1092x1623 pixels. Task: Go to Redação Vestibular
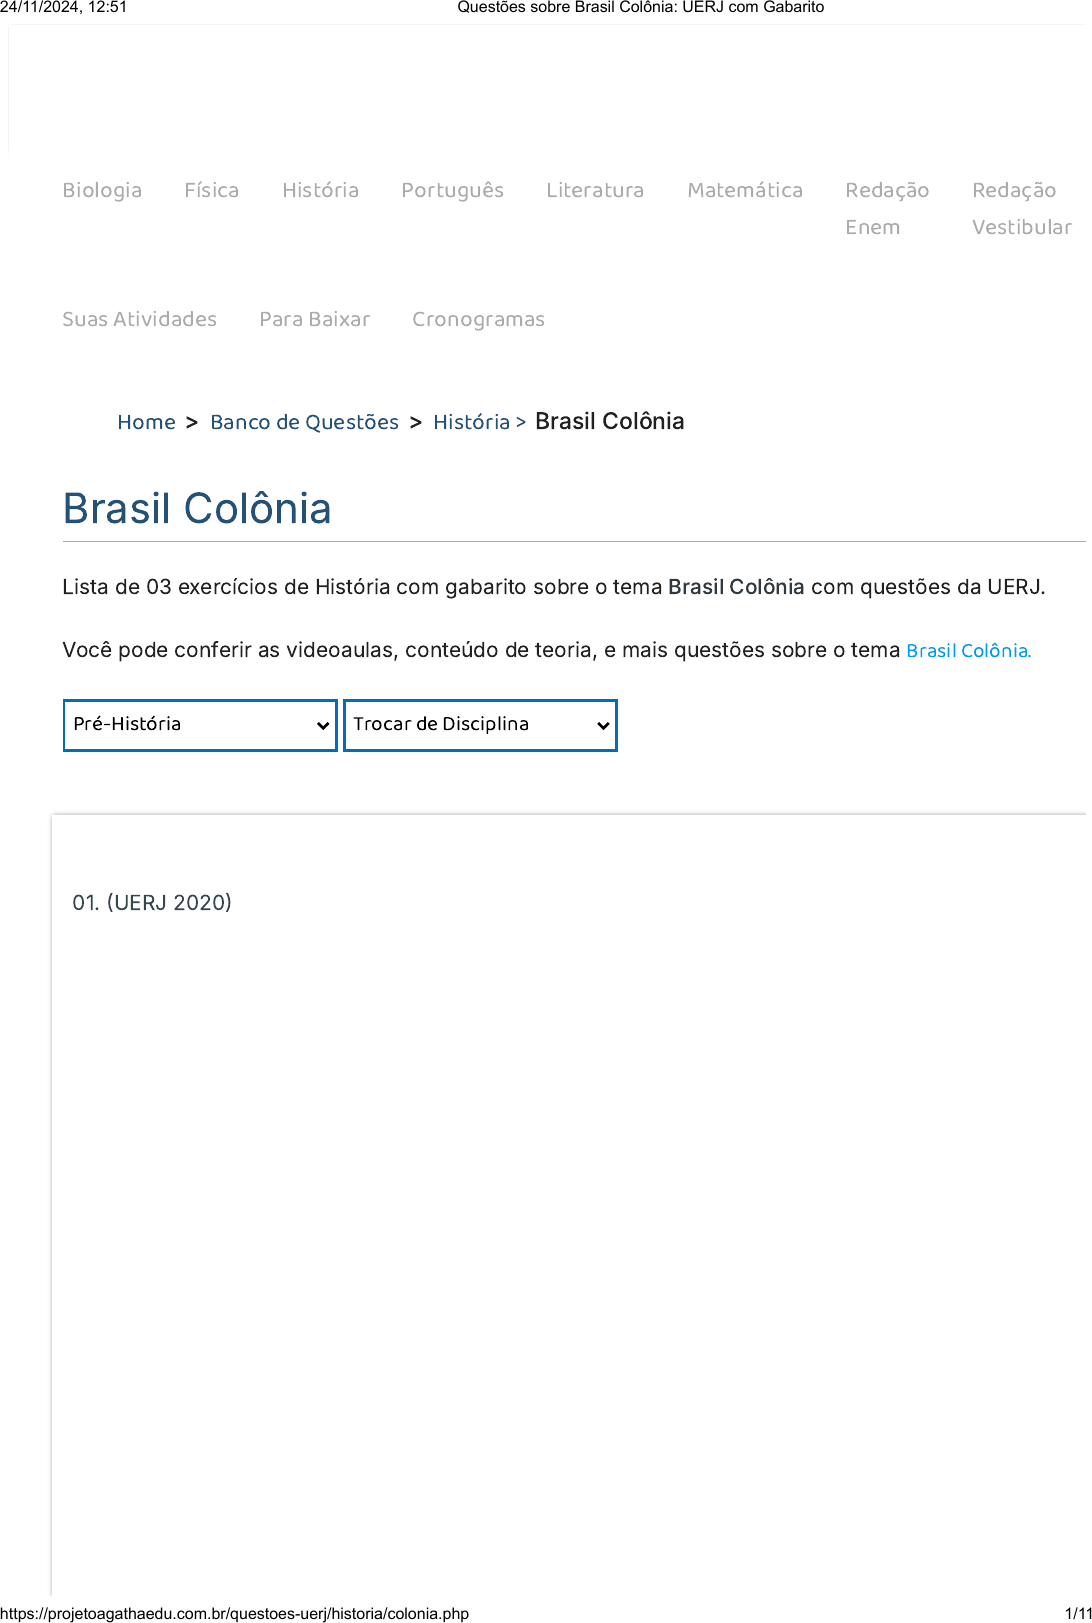[1021, 208]
